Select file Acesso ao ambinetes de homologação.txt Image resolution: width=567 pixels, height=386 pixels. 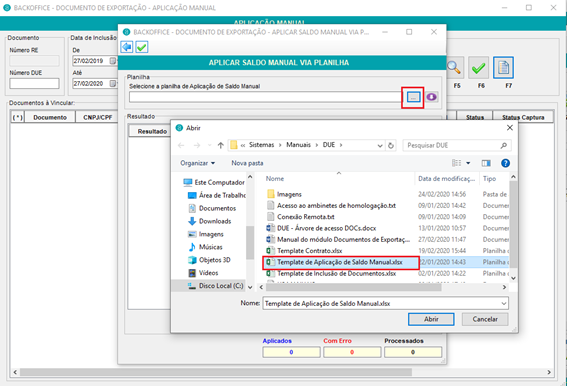tap(331, 205)
